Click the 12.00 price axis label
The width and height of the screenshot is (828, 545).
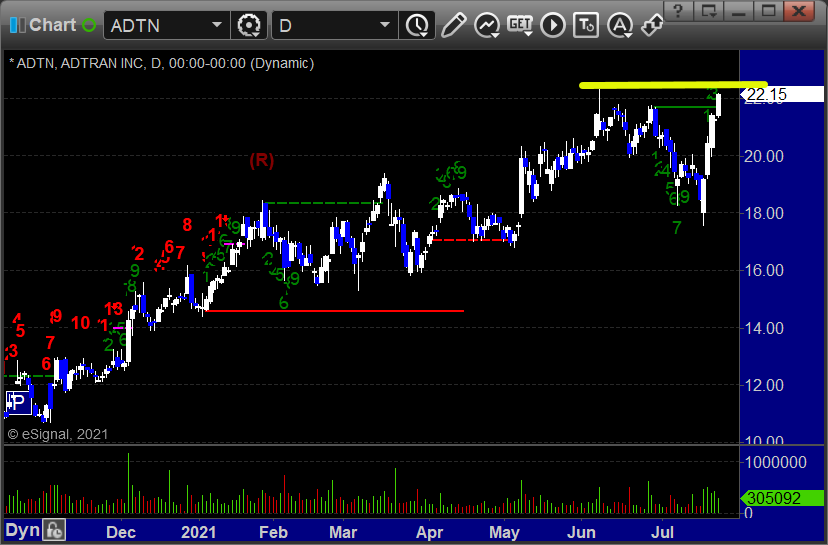(764, 385)
